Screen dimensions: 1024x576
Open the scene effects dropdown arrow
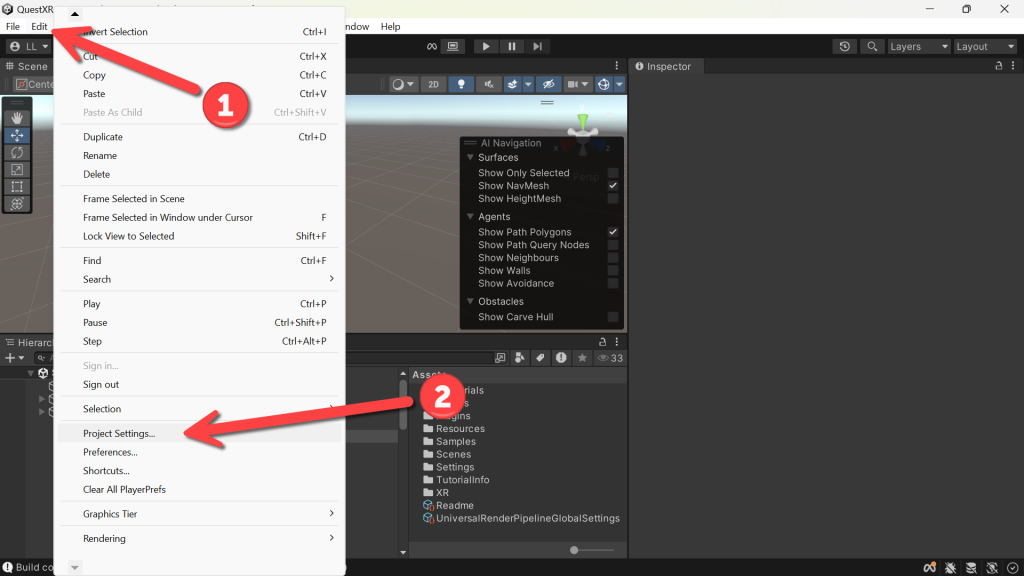pyautogui.click(x=528, y=84)
